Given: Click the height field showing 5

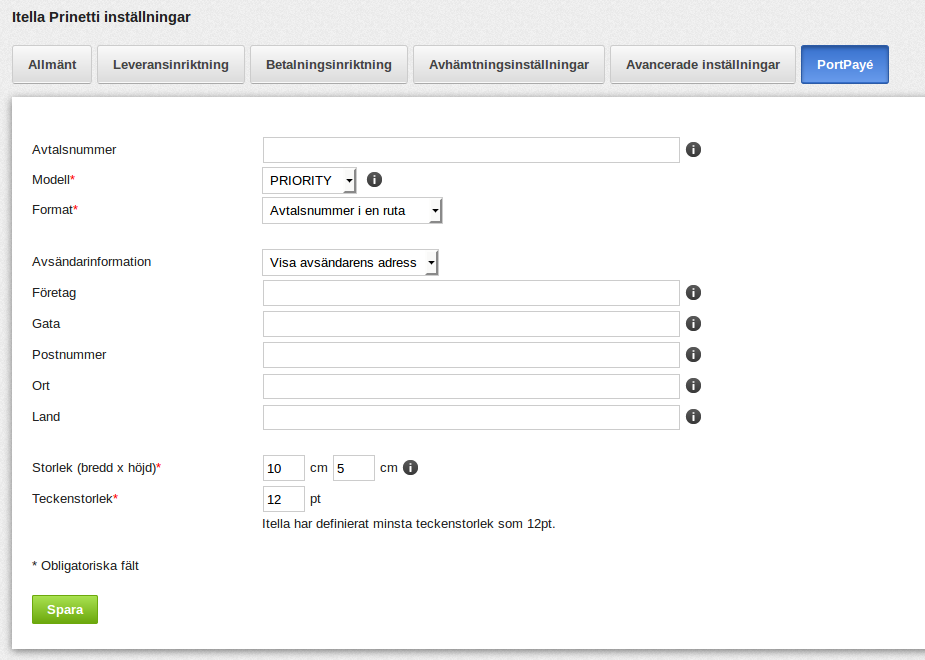Looking at the screenshot, I should (354, 468).
